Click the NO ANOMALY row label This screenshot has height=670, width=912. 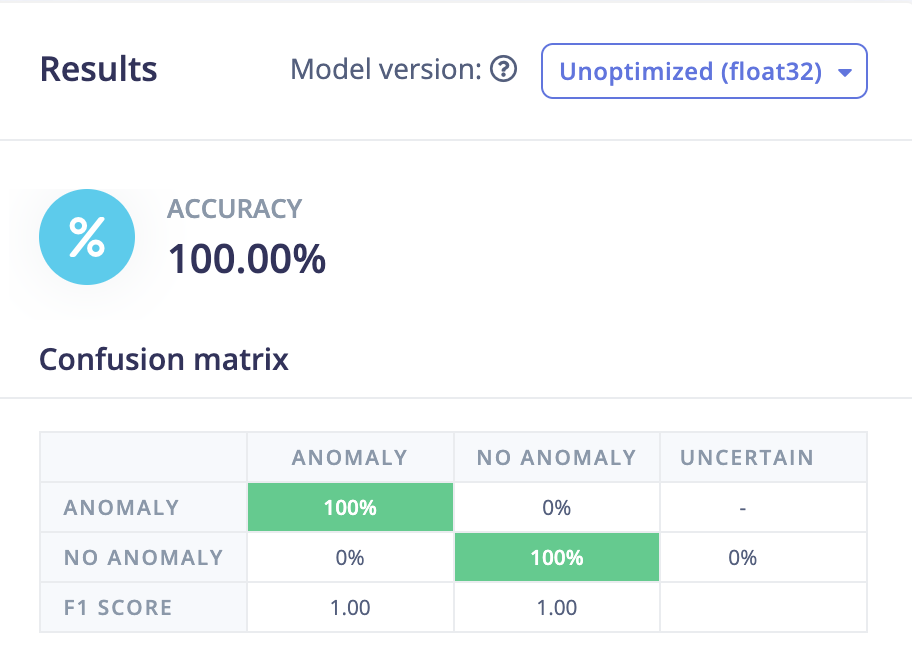(x=144, y=558)
